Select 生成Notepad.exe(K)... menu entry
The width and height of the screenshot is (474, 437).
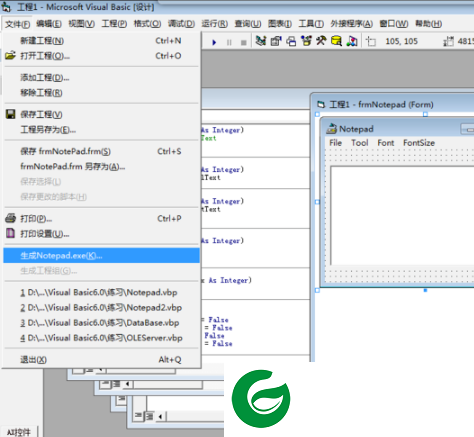point(101,256)
